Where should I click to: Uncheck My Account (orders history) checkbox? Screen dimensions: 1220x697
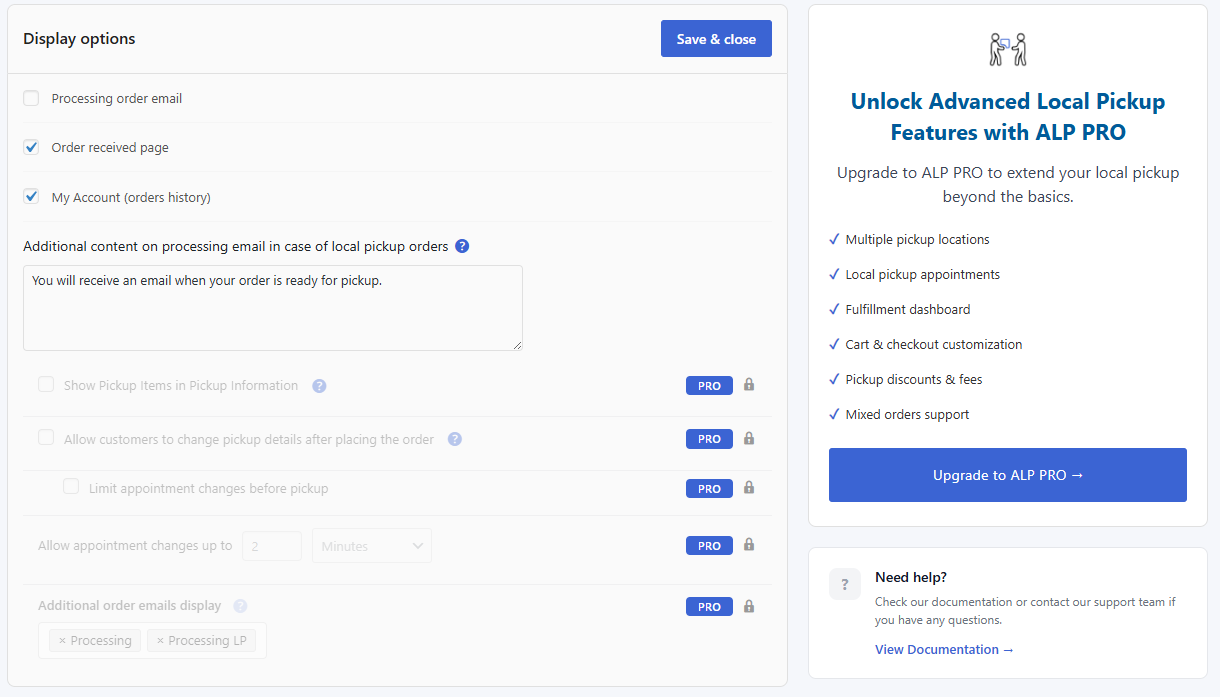(31, 196)
